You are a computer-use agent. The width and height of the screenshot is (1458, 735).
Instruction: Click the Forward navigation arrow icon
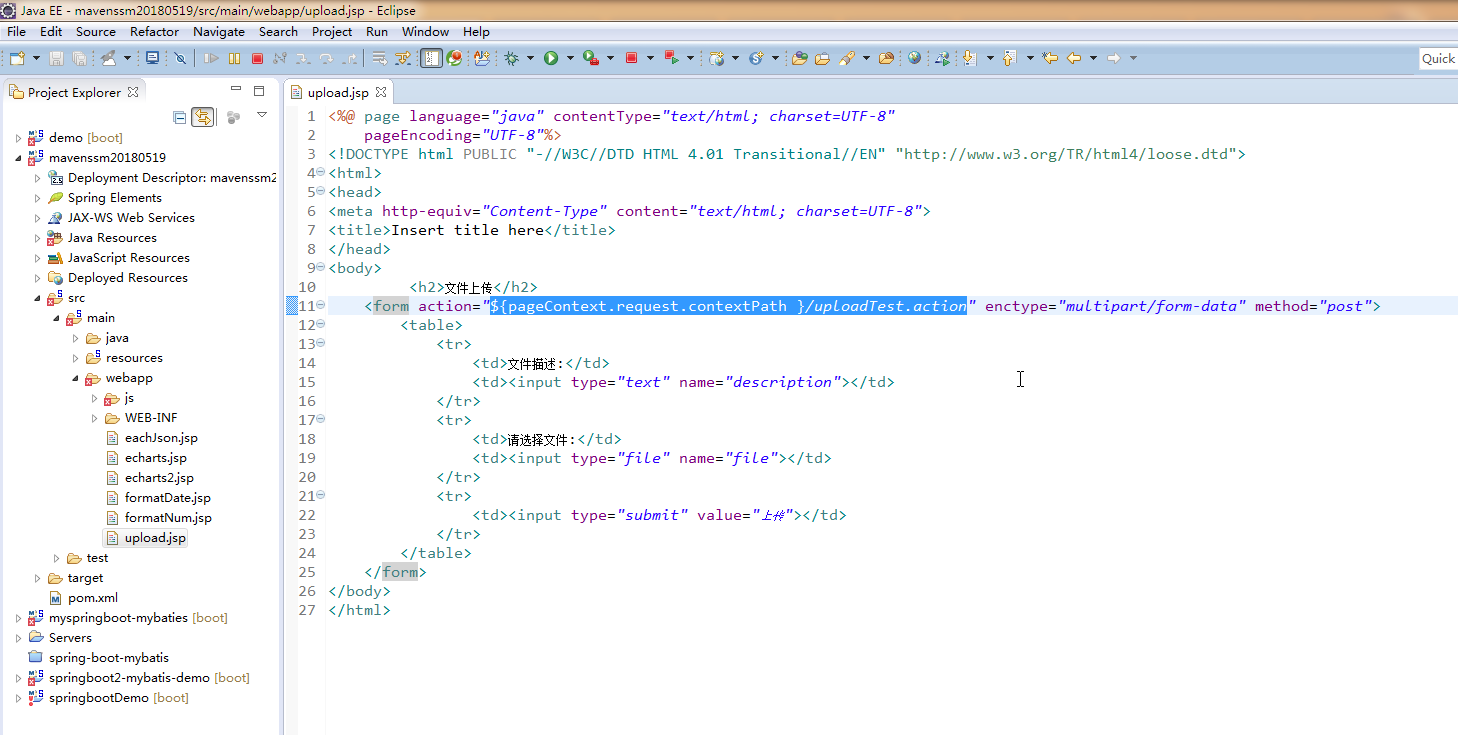1113,58
